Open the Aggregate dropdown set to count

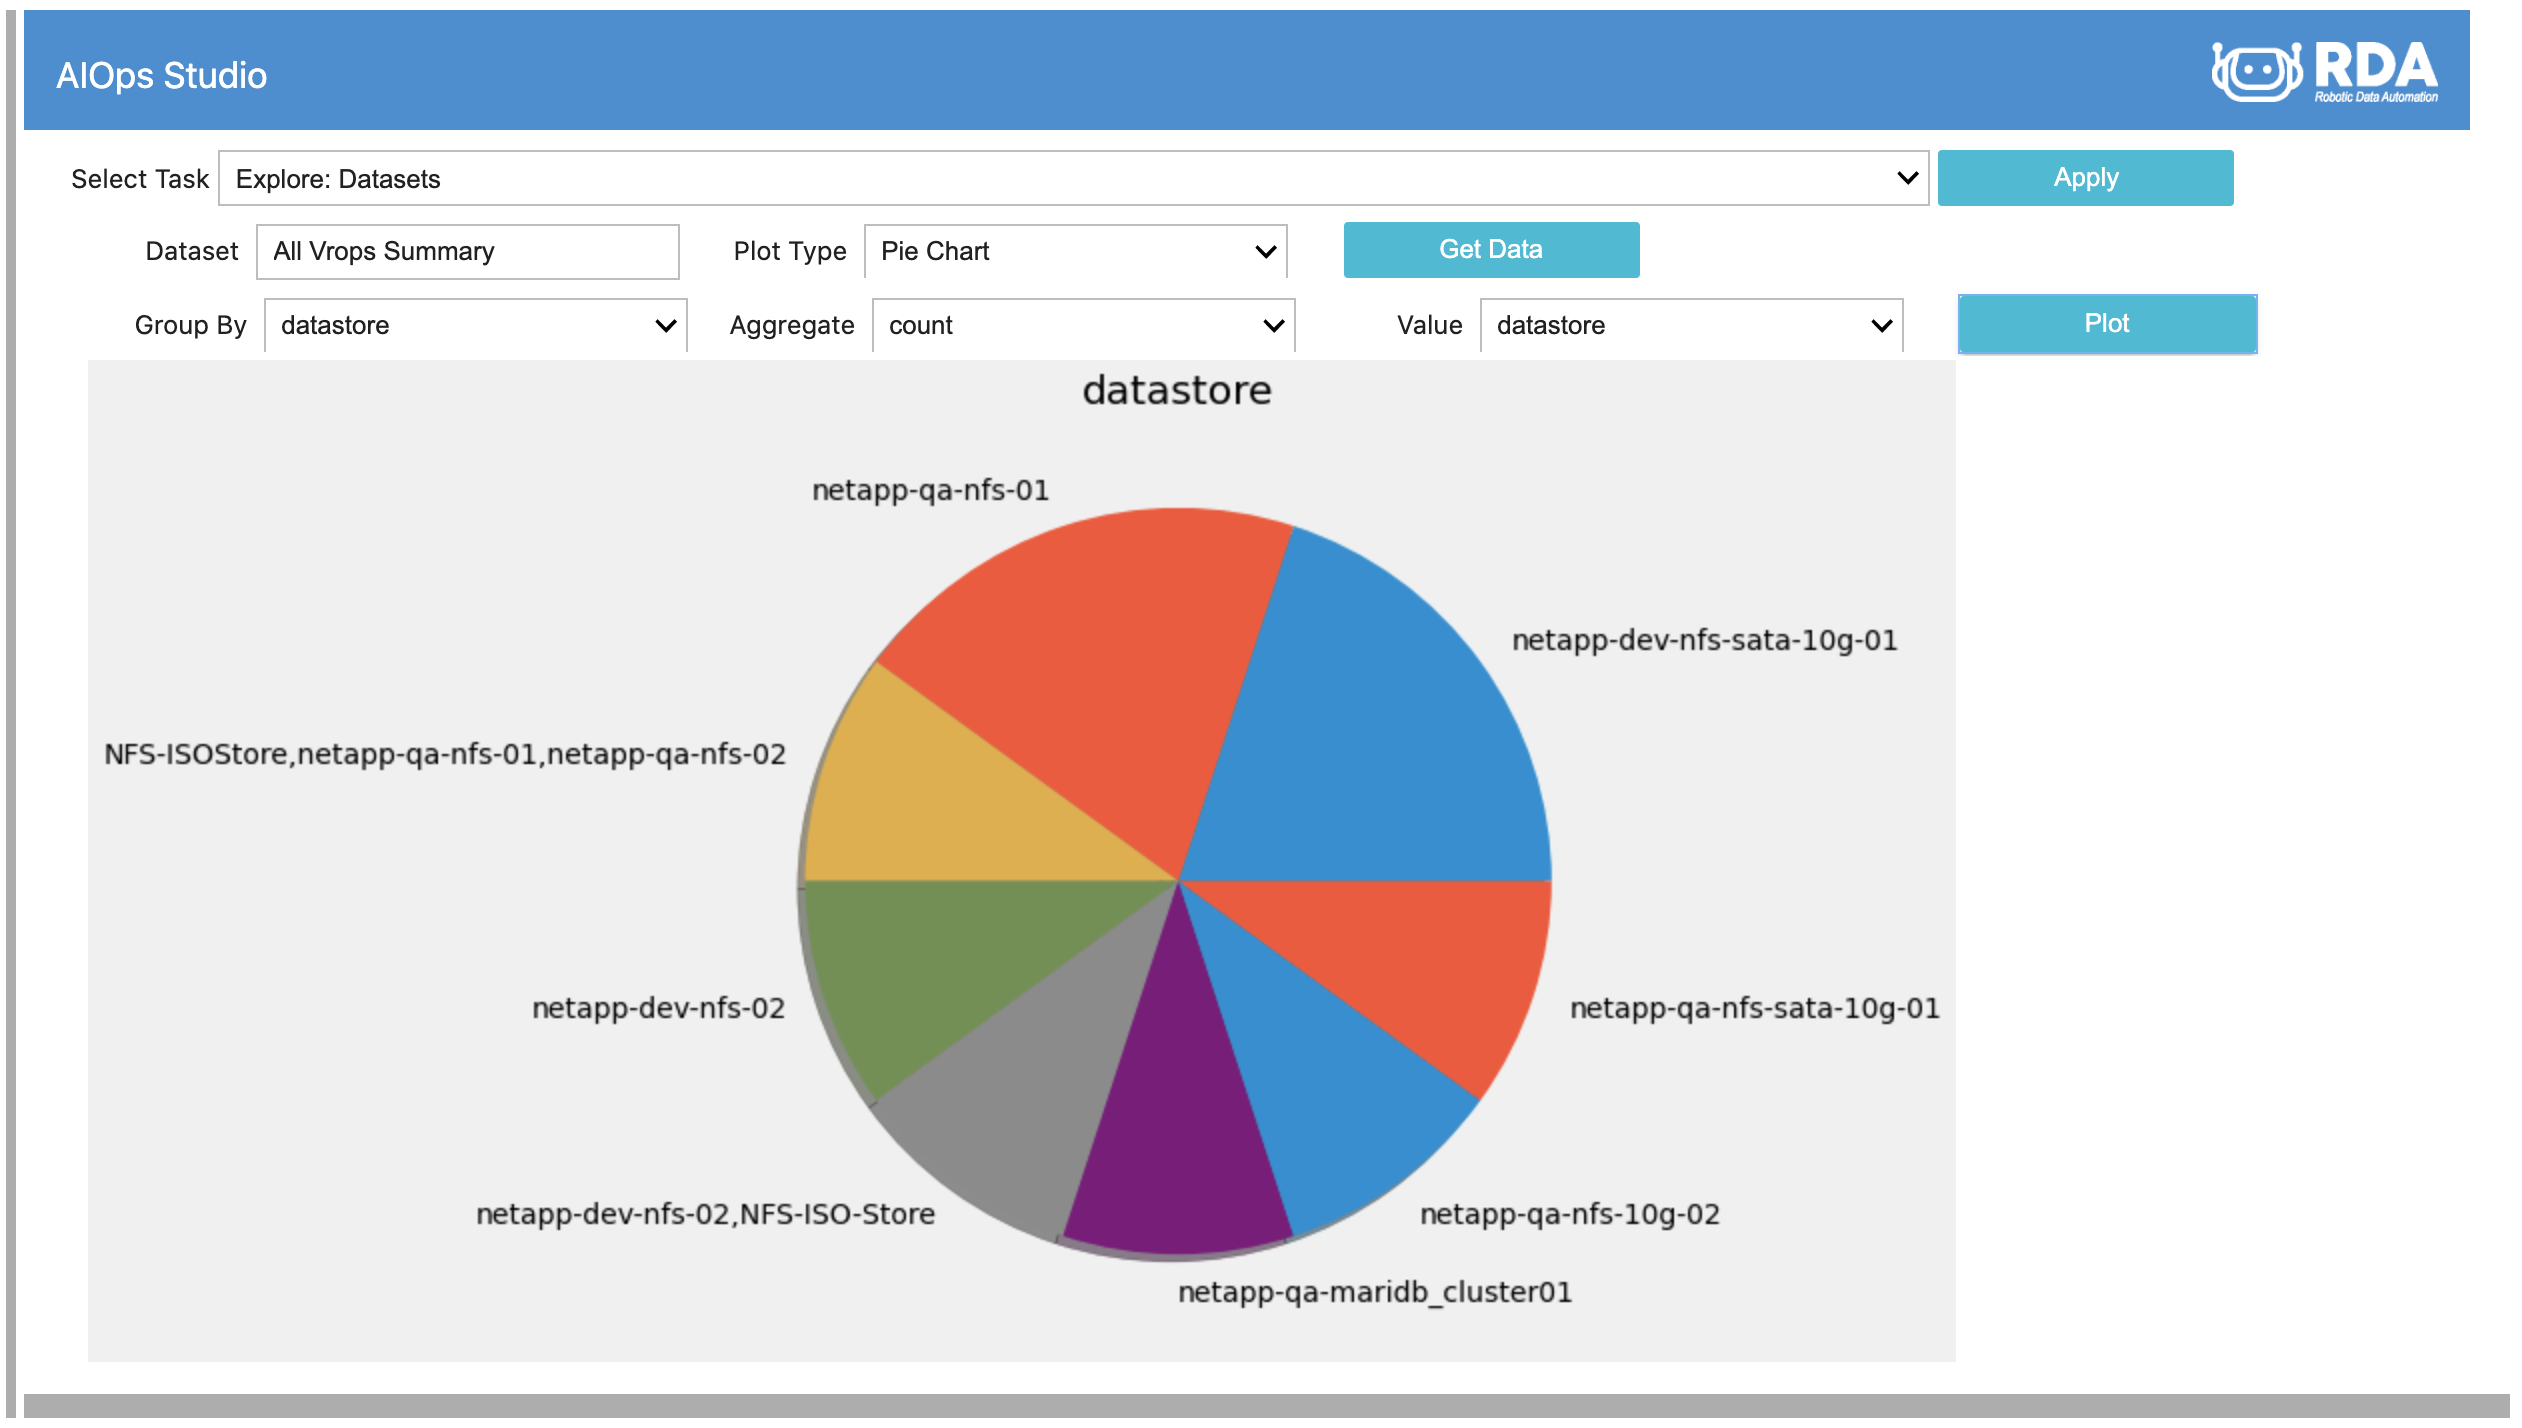coord(1082,324)
